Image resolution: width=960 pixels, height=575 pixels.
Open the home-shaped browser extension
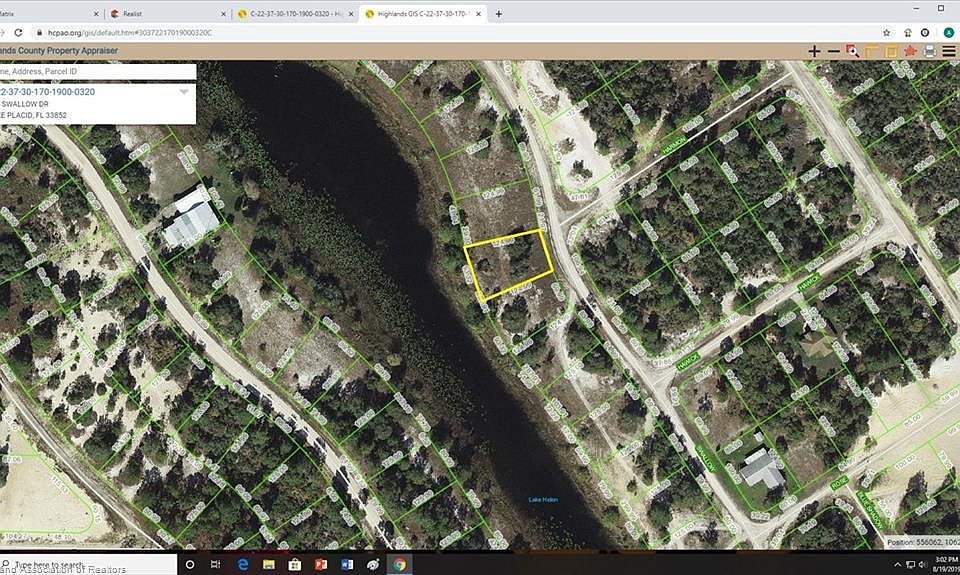[x=907, y=32]
